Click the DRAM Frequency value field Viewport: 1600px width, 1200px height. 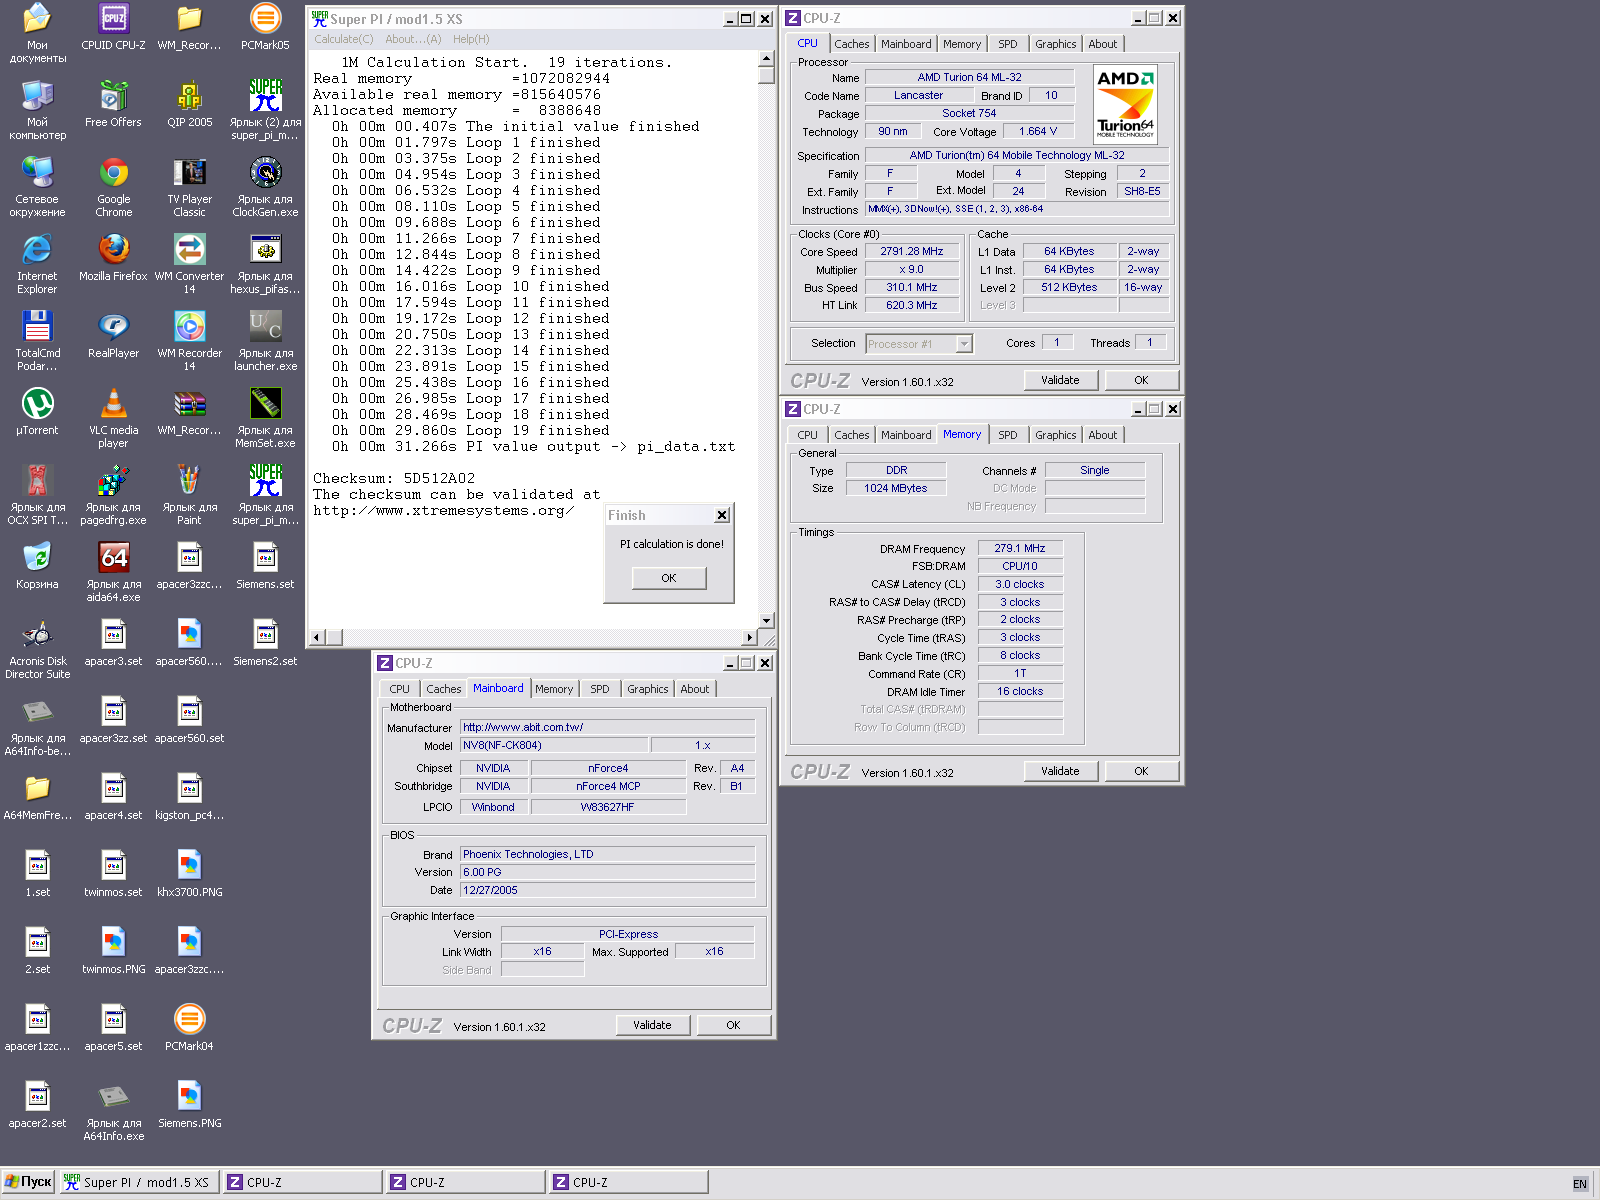[1020, 548]
